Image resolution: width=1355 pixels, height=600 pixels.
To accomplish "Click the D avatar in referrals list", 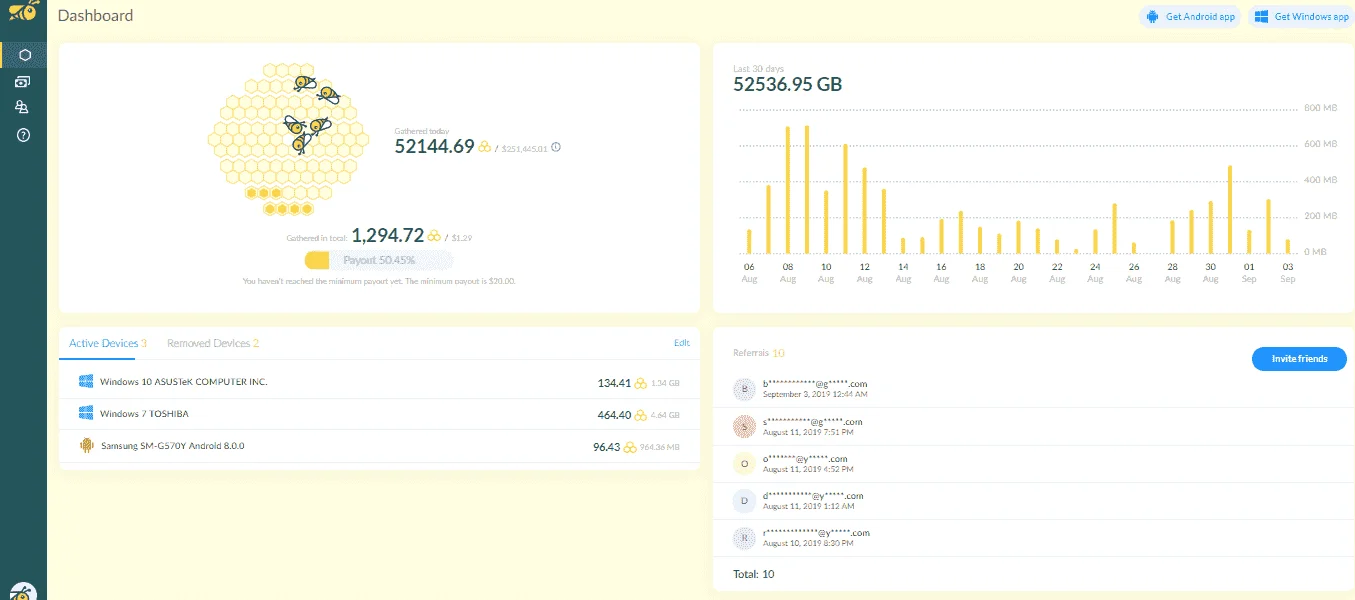I will coord(743,501).
